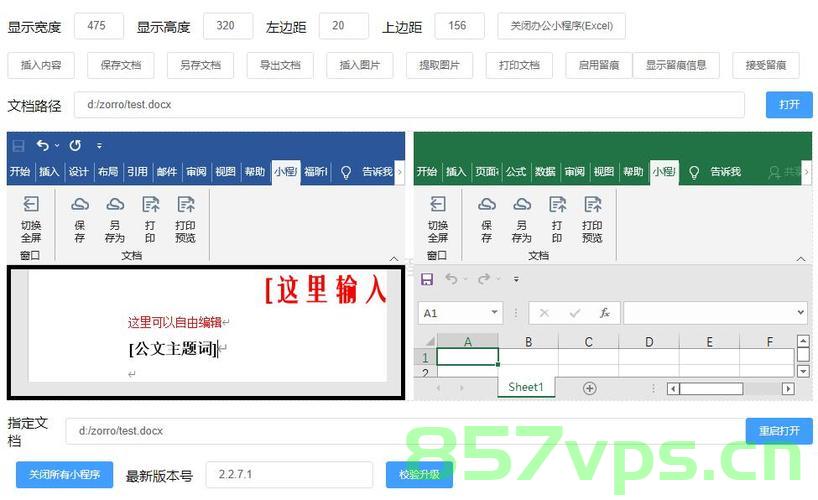Open the Excel 数据 tab
Image resolution: width=818 pixels, height=500 pixels.
click(x=545, y=172)
